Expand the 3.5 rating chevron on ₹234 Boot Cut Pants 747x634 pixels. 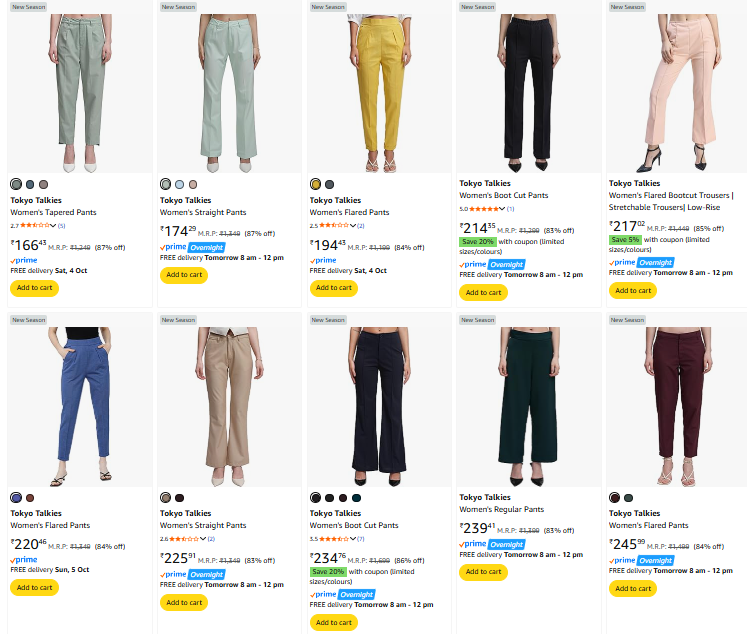(353, 539)
